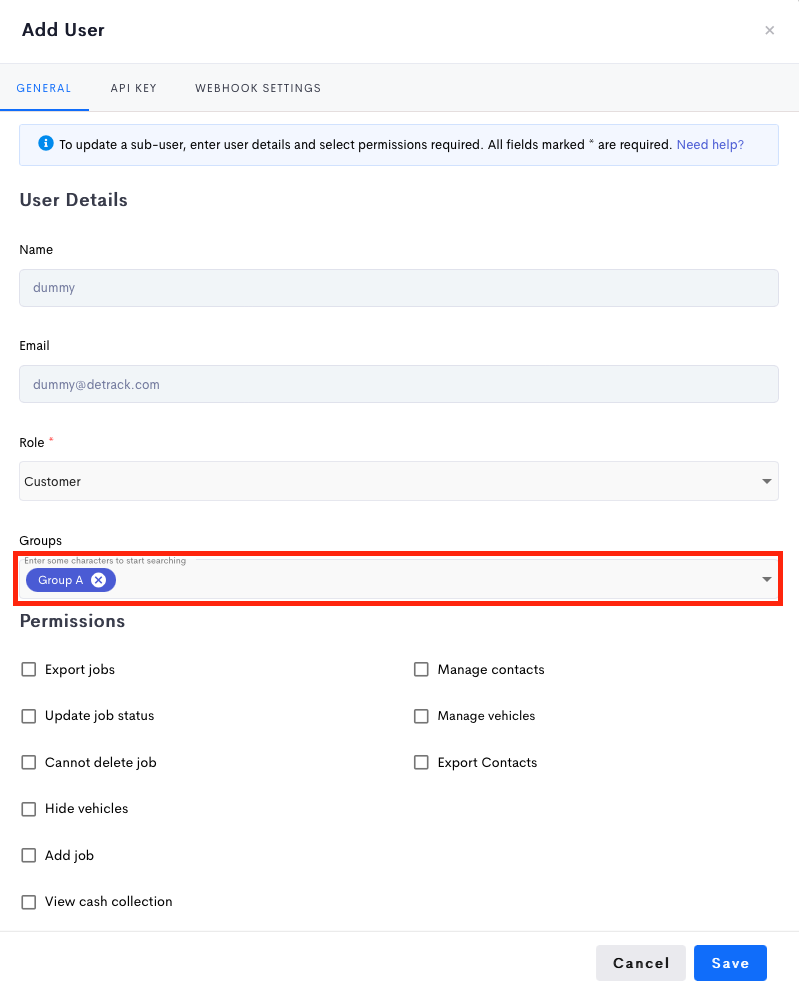Enable Hide vehicles permission

tap(29, 809)
